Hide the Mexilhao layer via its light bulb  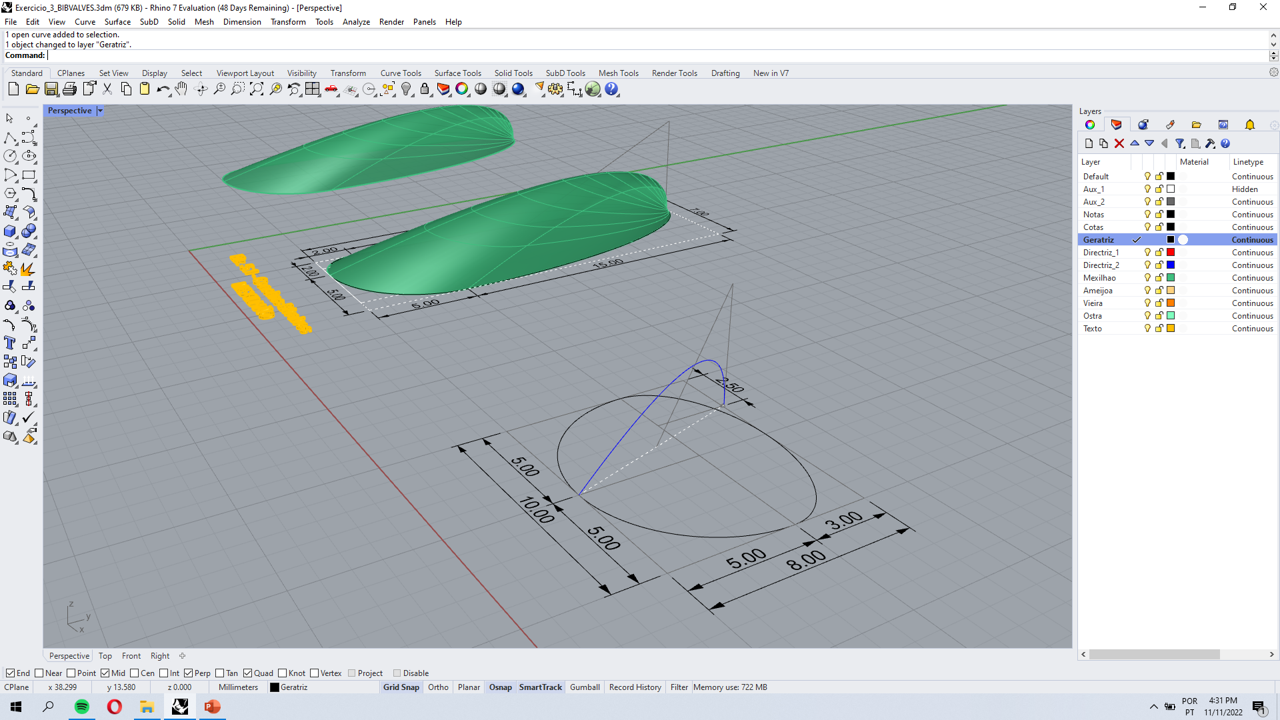point(1147,278)
